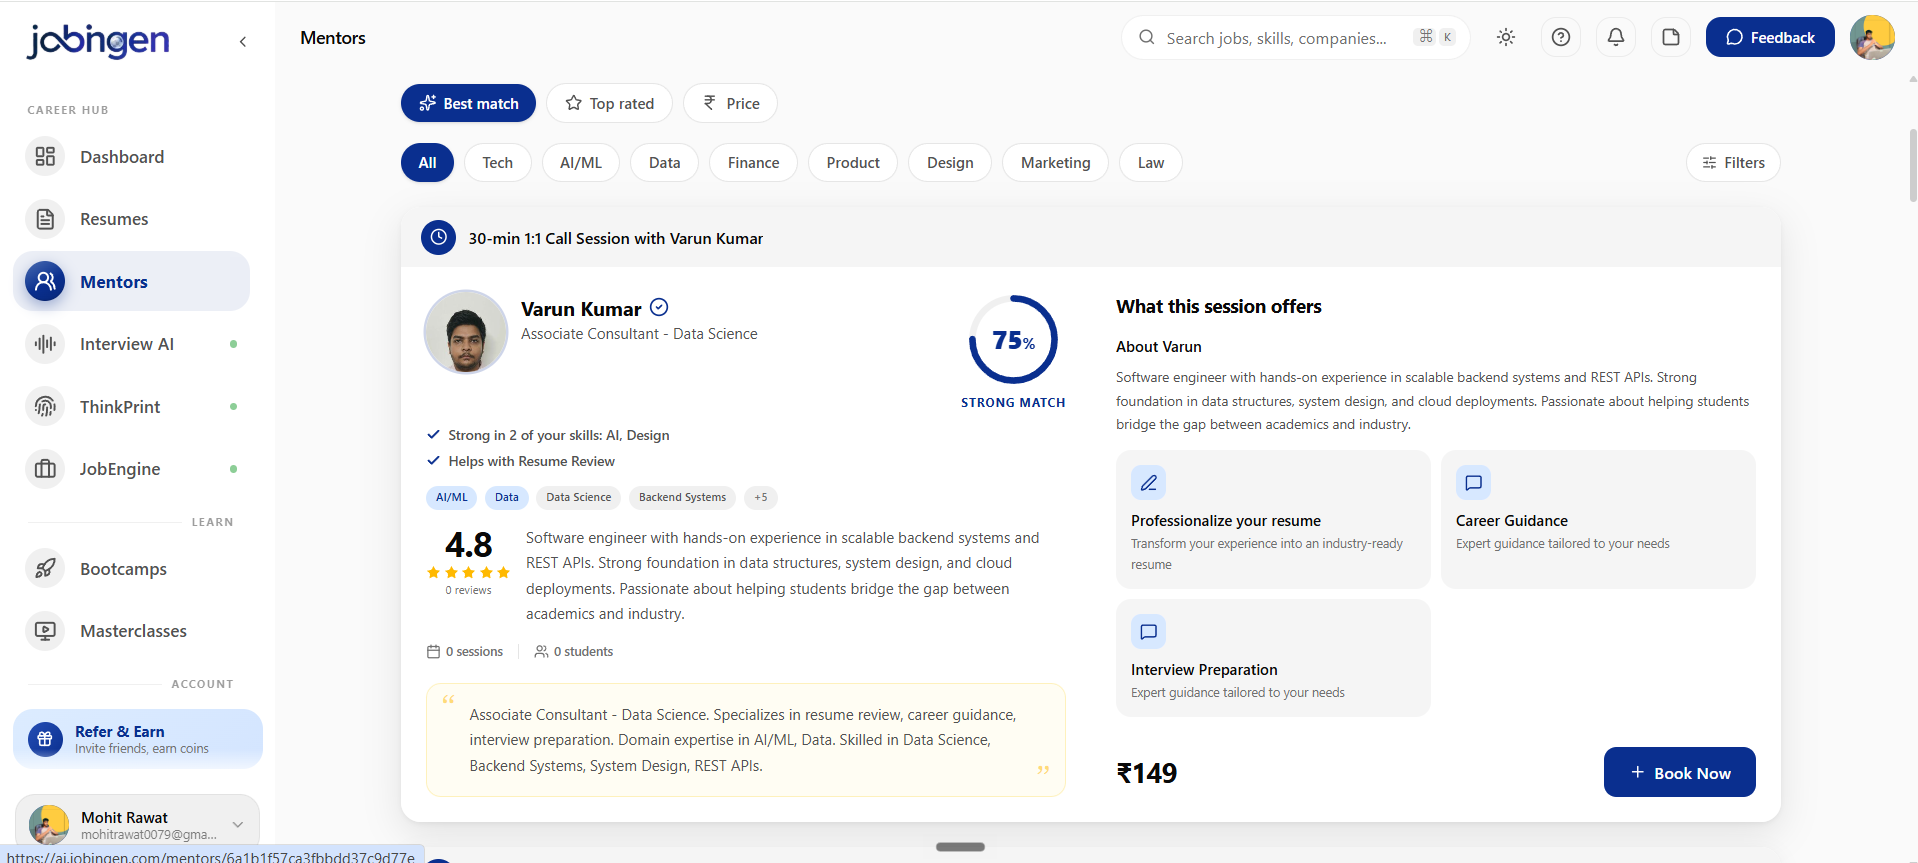Open the Interview AI sidebar item
The image size is (1918, 863).
coord(131,344)
